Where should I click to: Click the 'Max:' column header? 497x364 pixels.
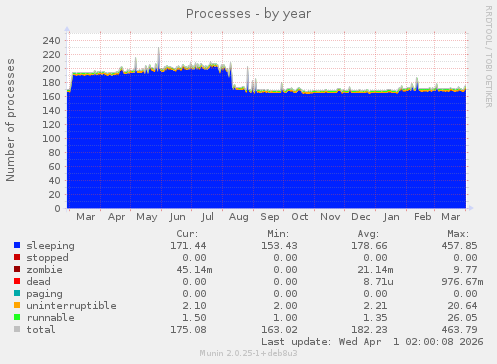tap(458, 234)
